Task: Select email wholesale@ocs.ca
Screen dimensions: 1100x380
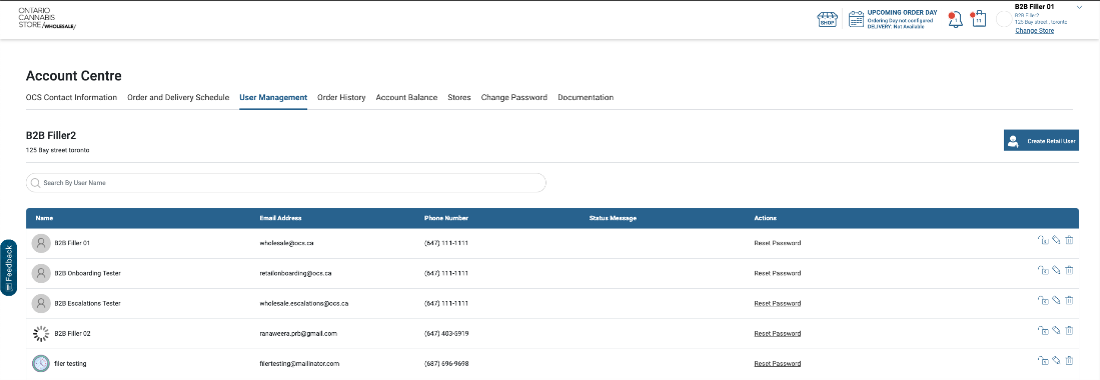Action: (286, 243)
